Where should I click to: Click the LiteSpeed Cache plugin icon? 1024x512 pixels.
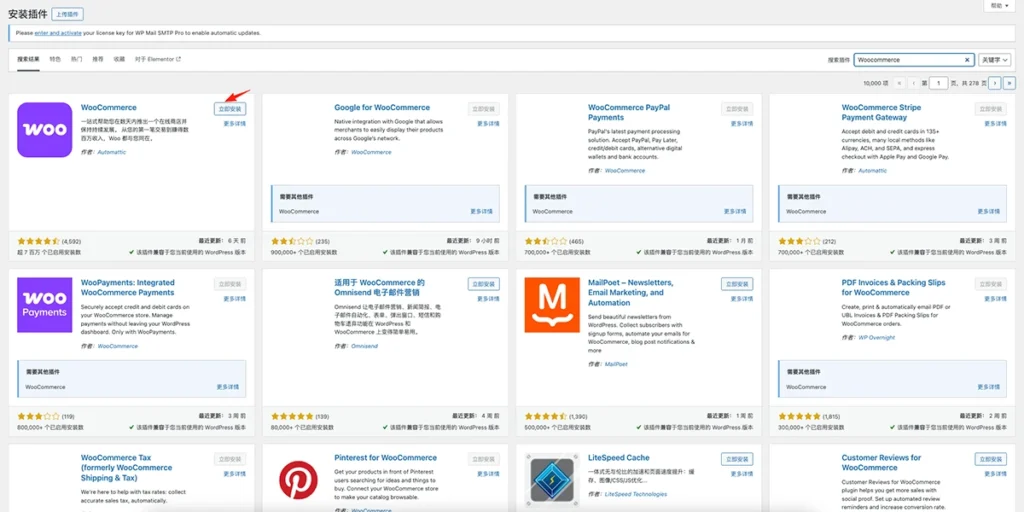(x=552, y=480)
